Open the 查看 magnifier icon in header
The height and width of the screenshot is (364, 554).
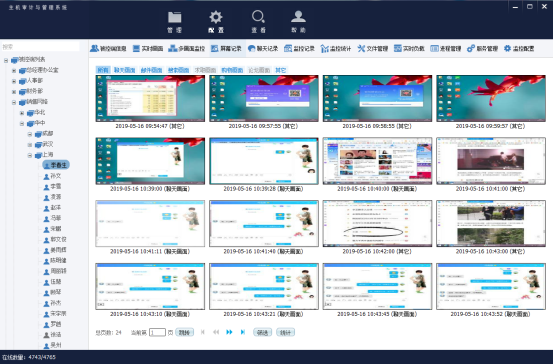258,17
